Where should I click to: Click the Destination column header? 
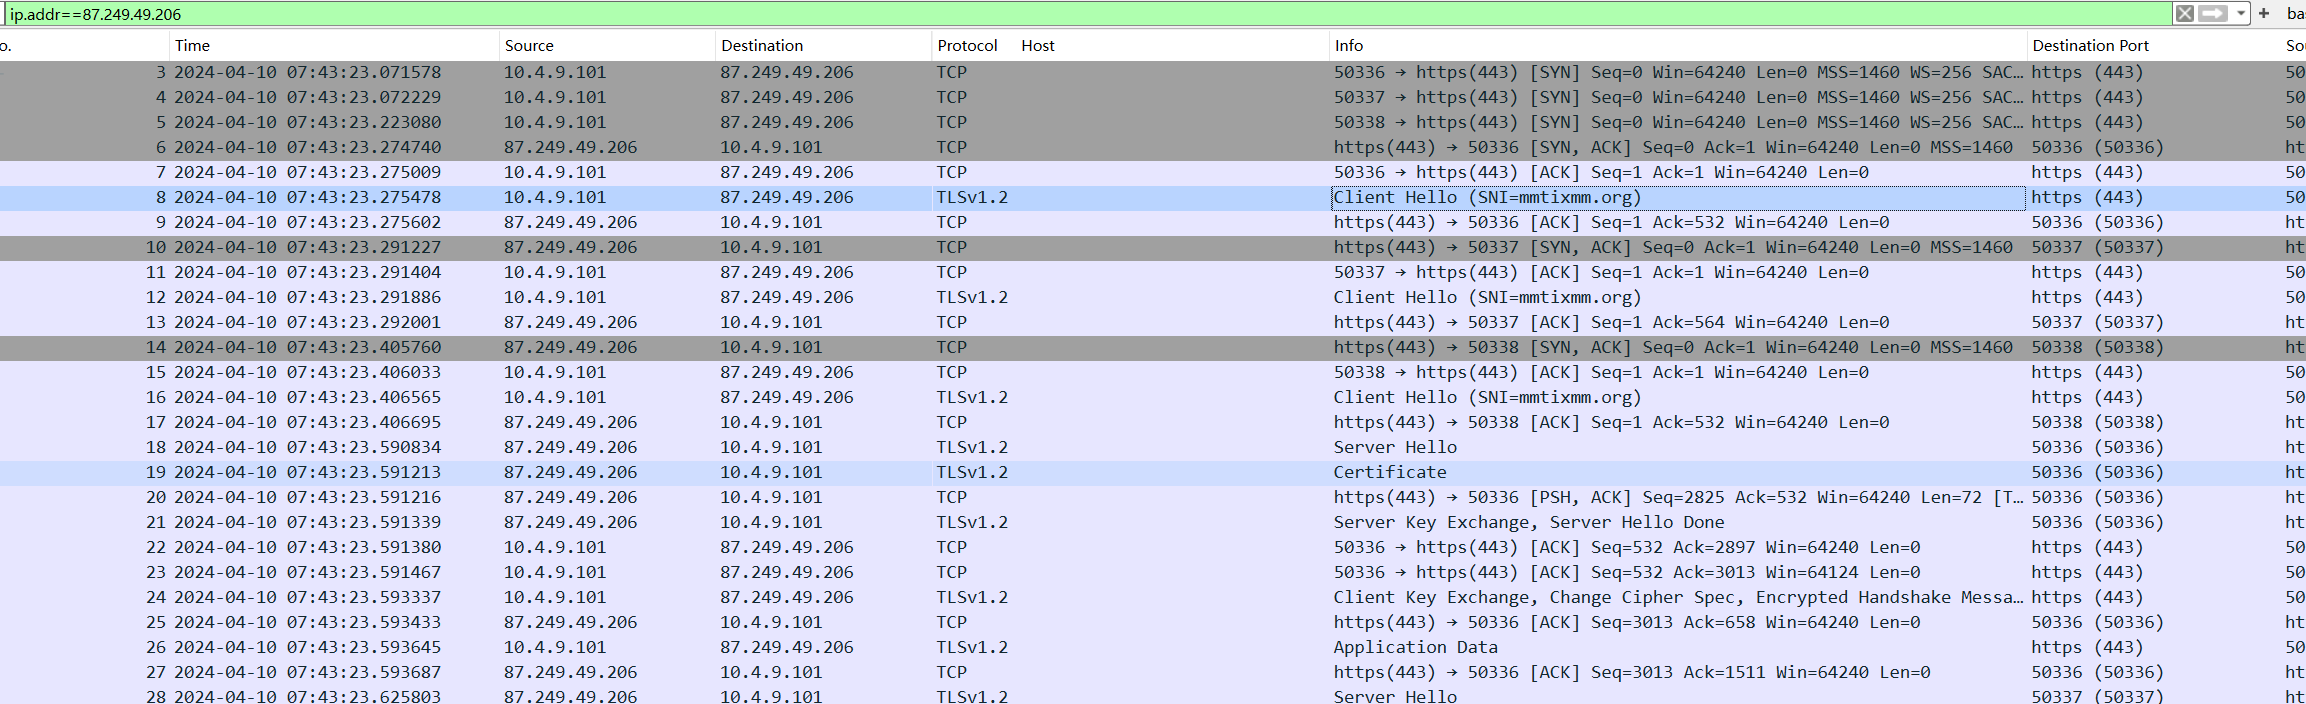762,45
